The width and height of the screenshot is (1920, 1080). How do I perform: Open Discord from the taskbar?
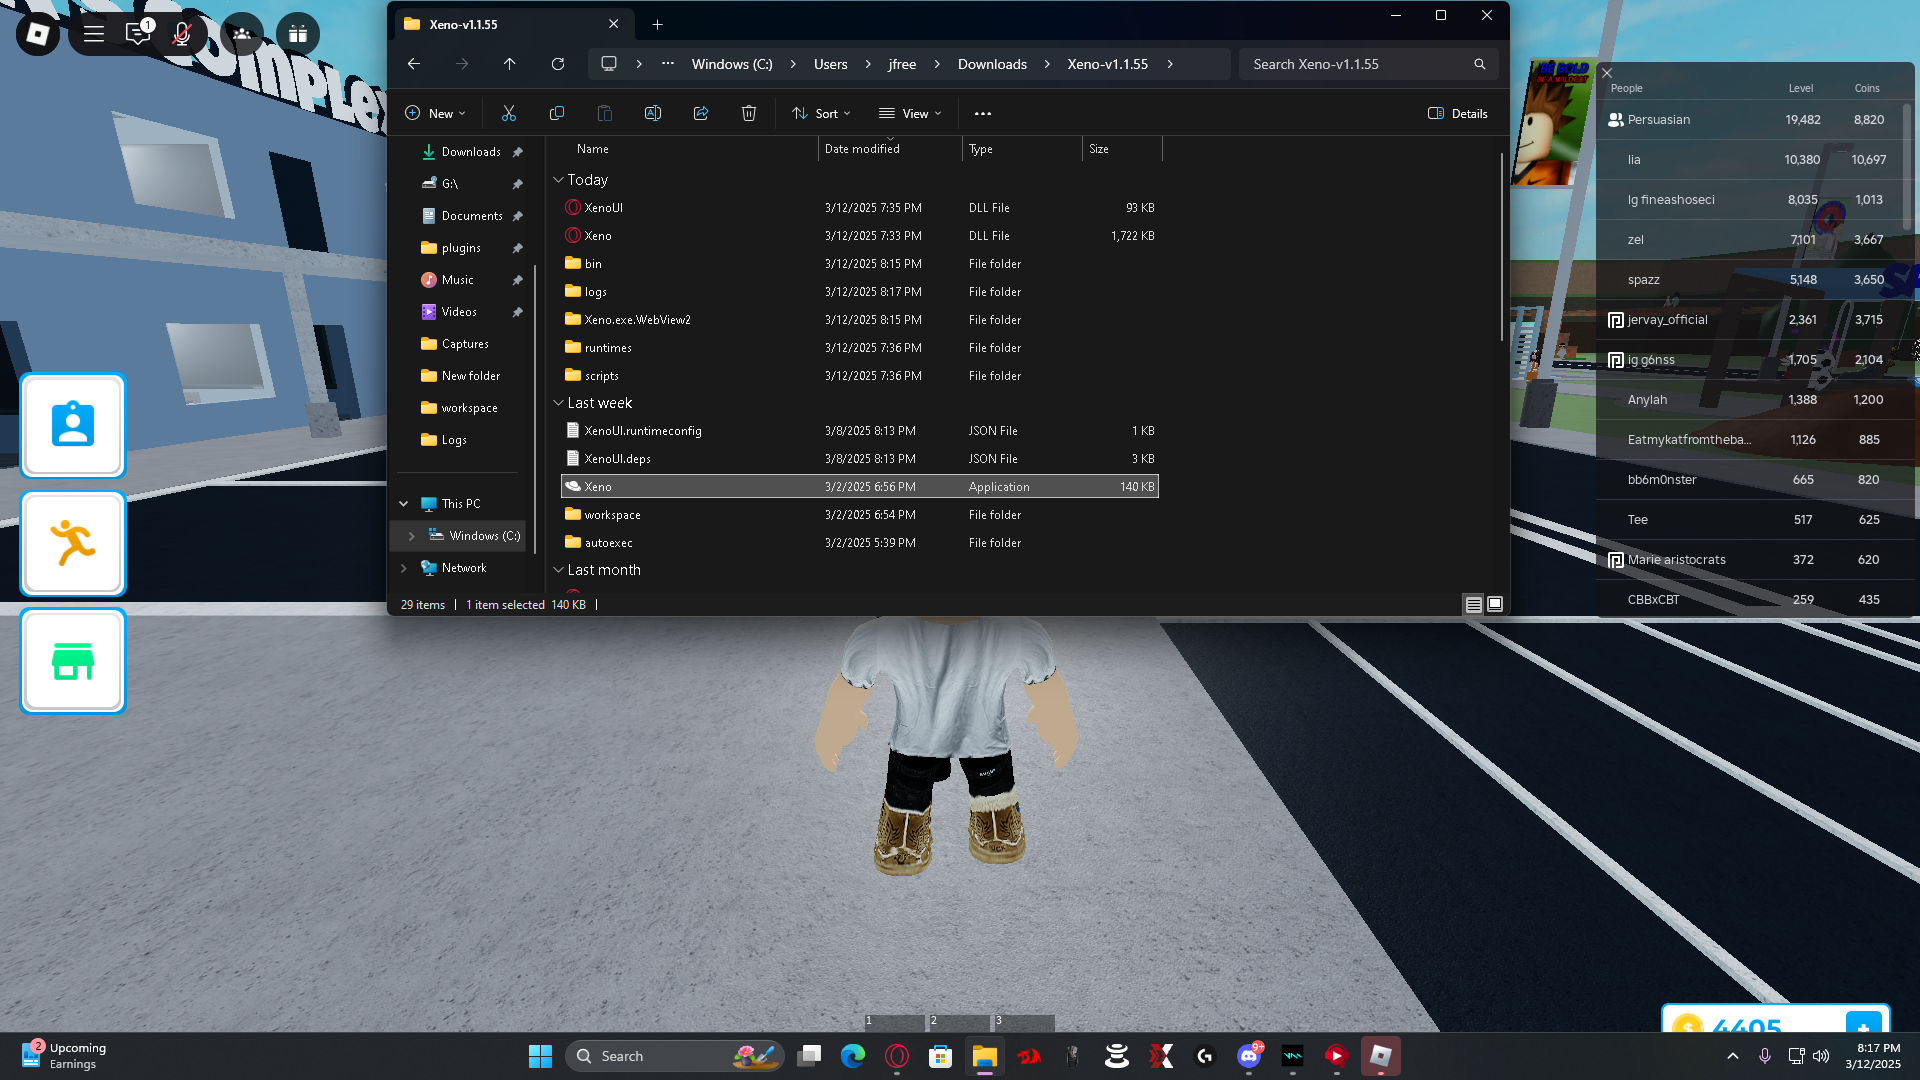point(1249,1056)
